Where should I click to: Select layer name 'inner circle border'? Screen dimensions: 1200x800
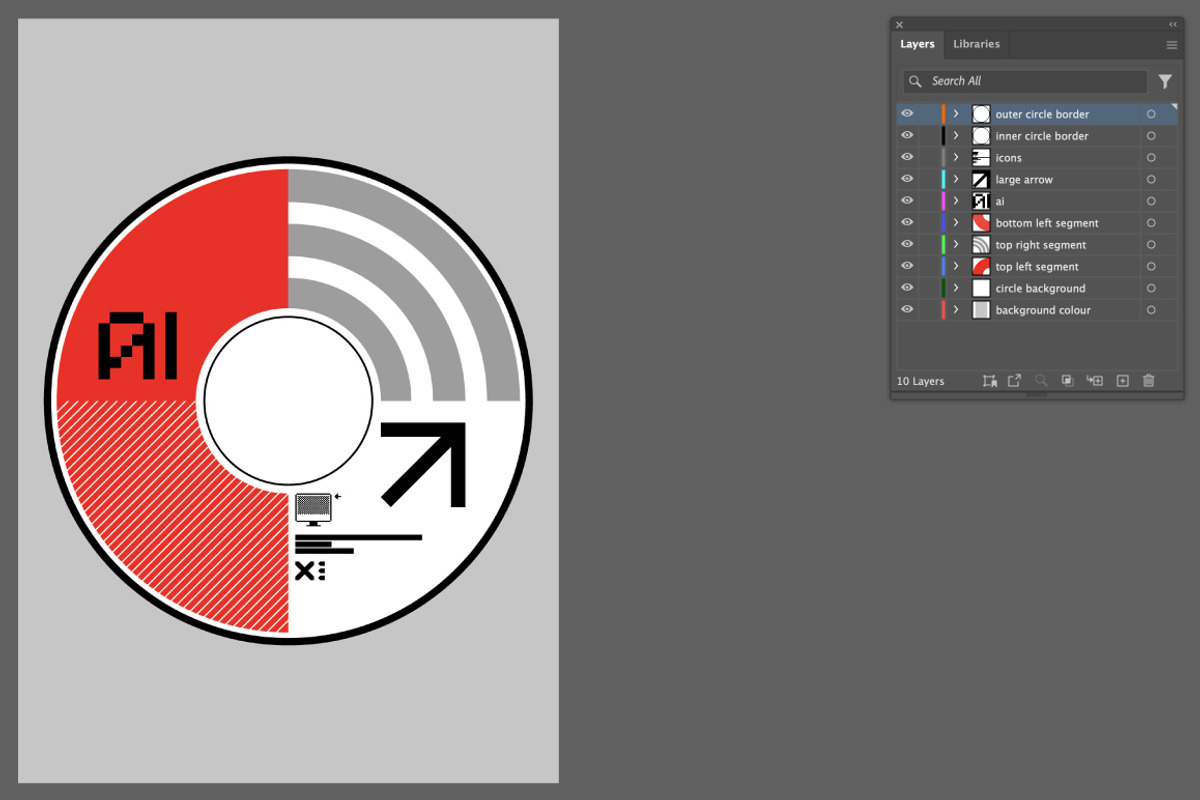(x=1042, y=136)
